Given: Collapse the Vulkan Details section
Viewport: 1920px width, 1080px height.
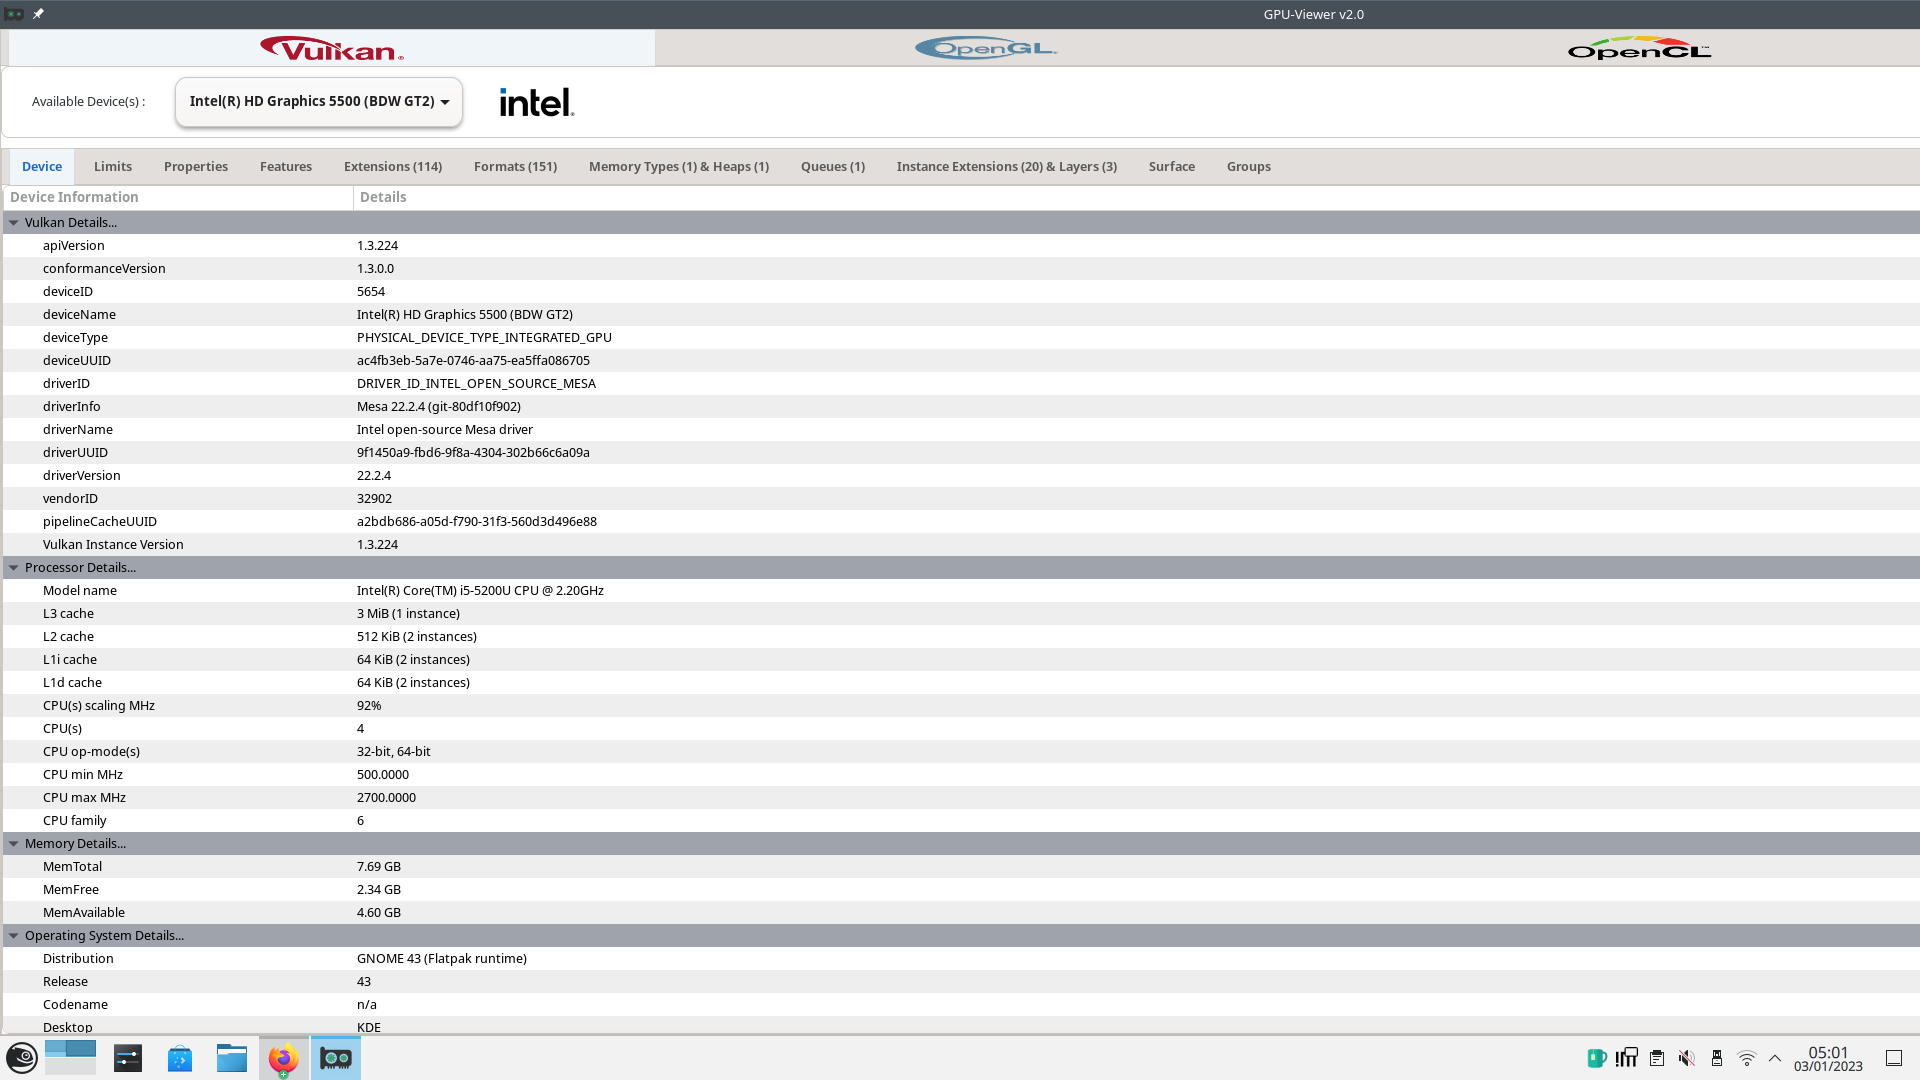Looking at the screenshot, I should click(14, 223).
